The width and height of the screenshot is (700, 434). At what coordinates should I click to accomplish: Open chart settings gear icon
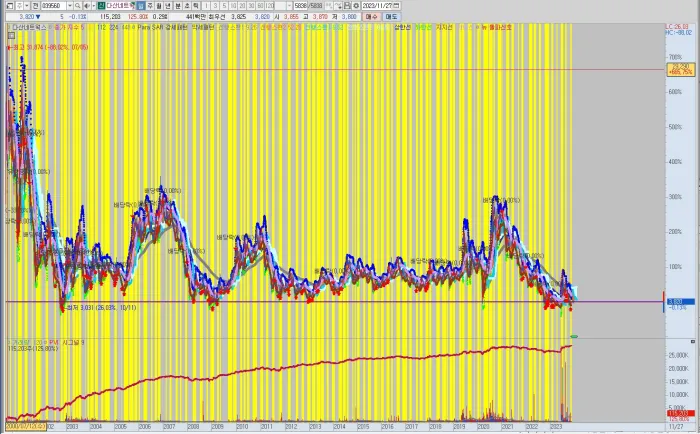[356, 6]
